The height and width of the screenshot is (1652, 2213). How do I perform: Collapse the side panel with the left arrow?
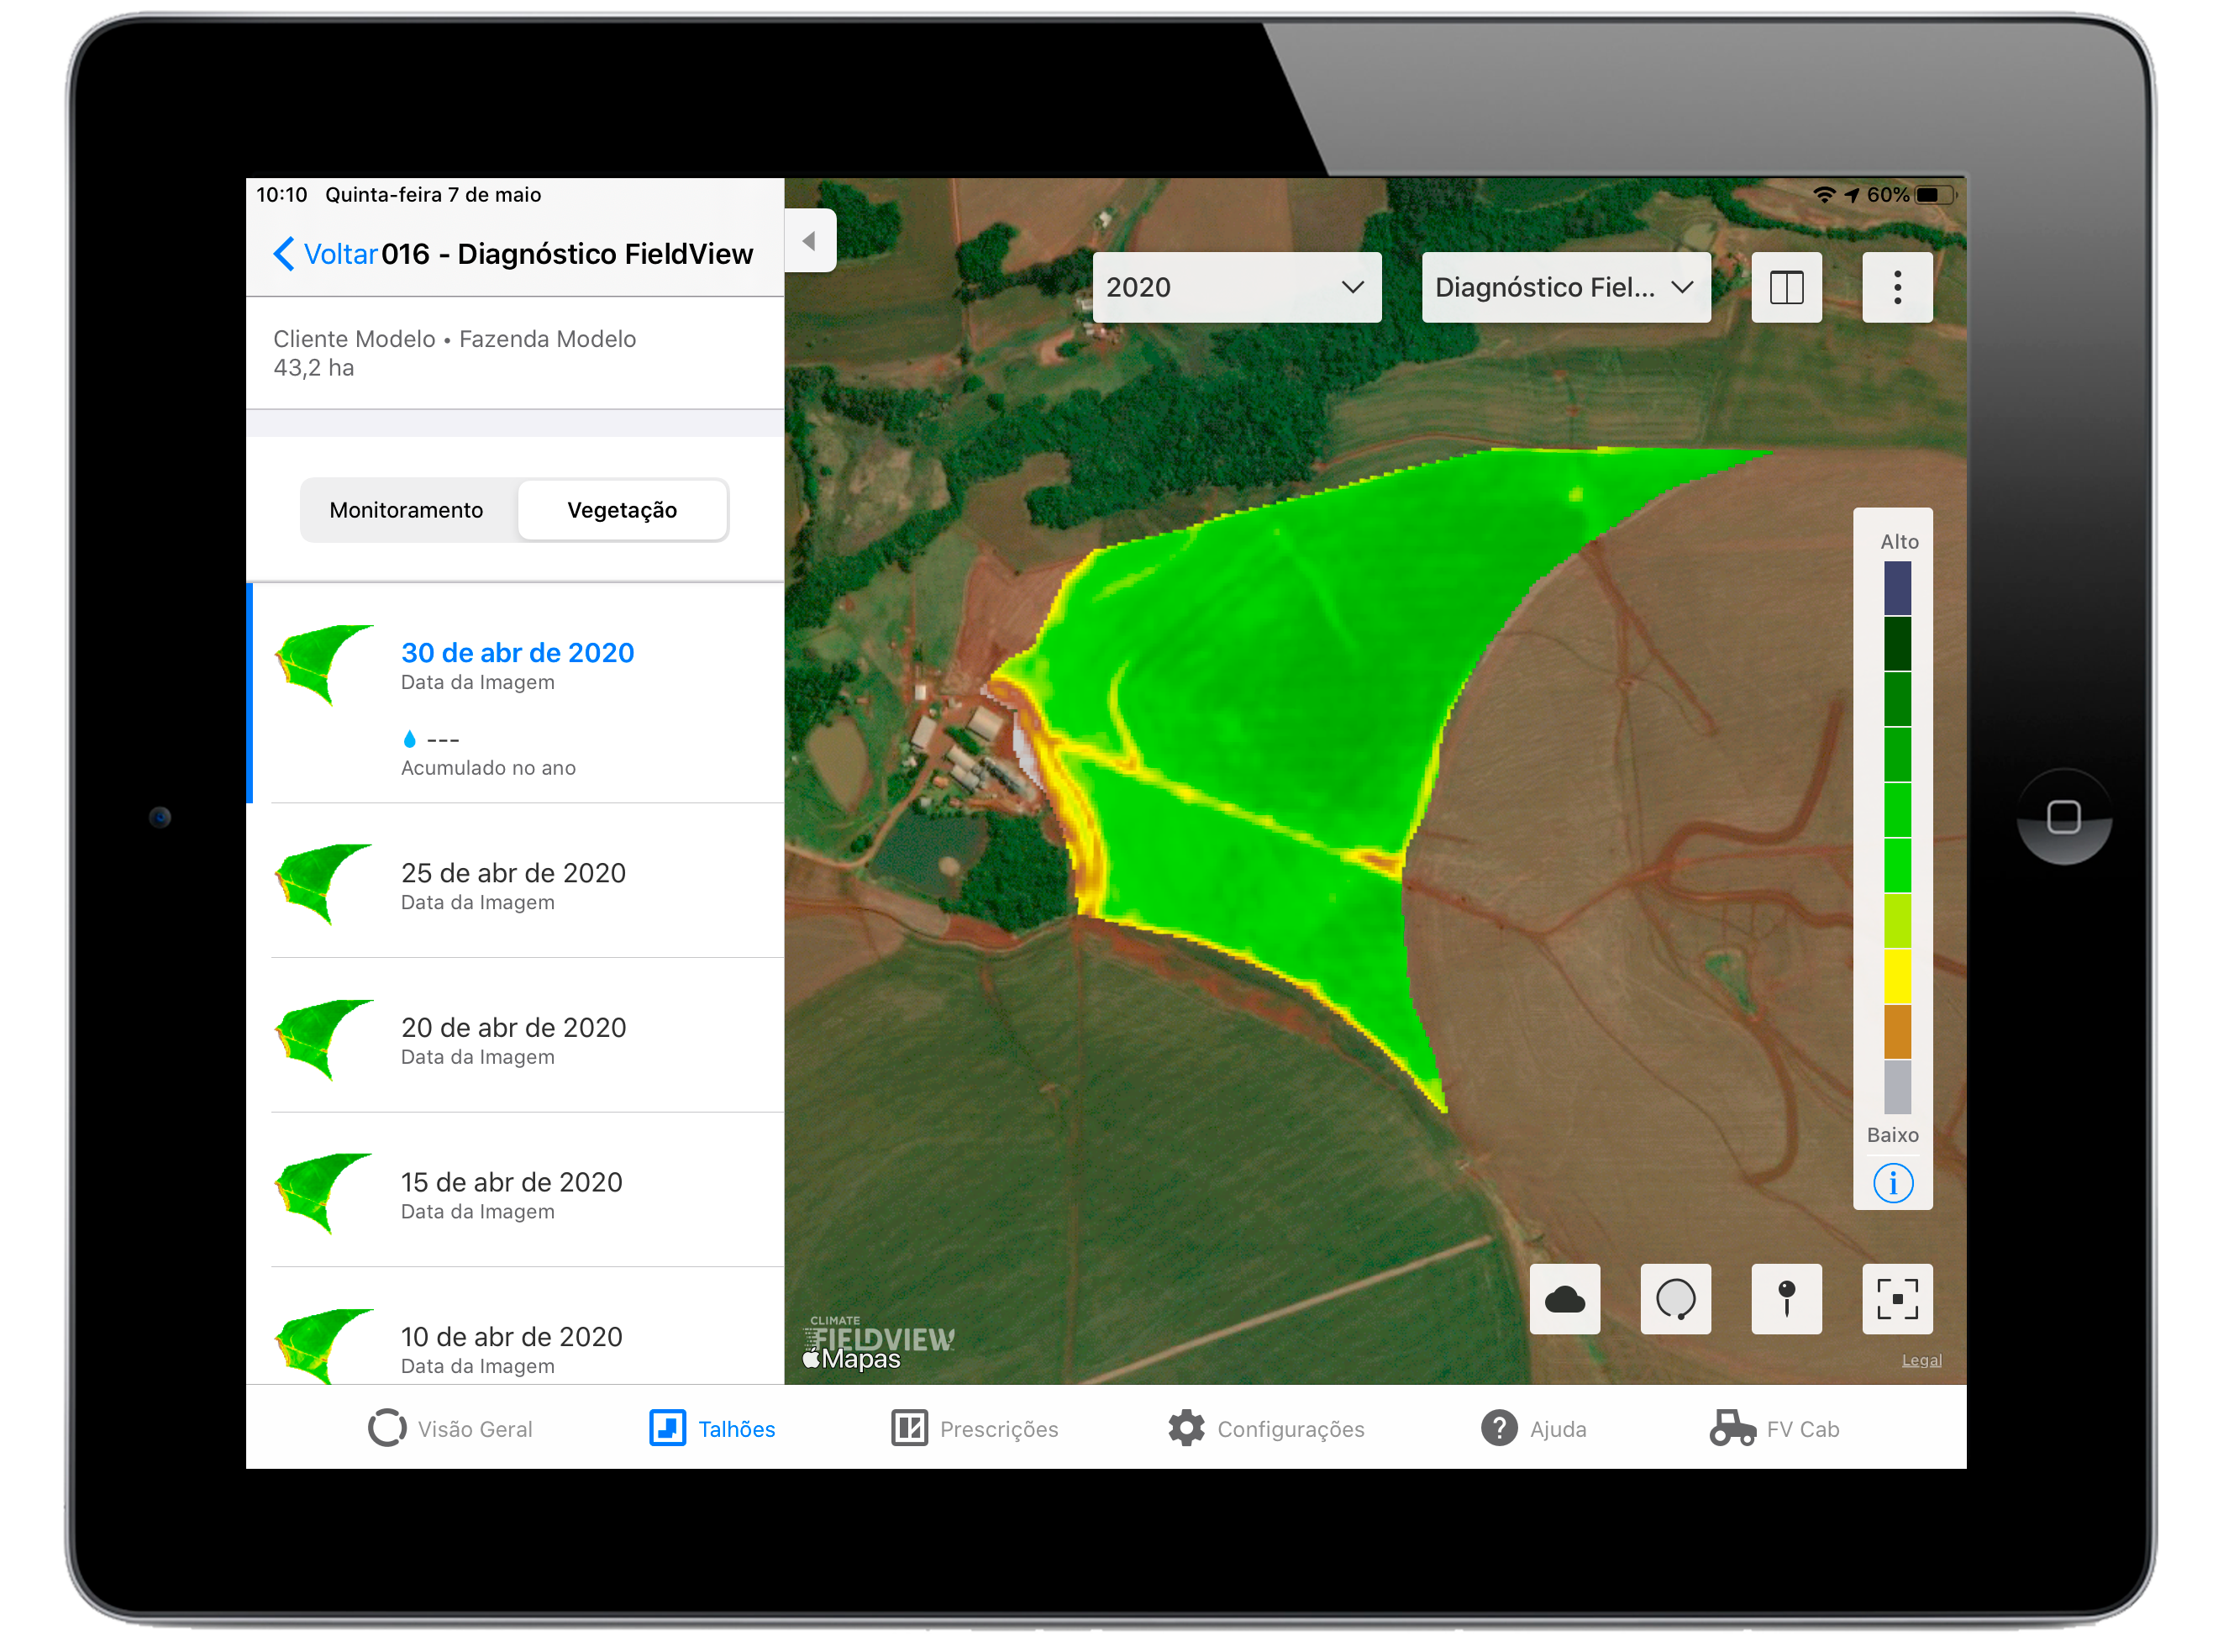tap(810, 241)
